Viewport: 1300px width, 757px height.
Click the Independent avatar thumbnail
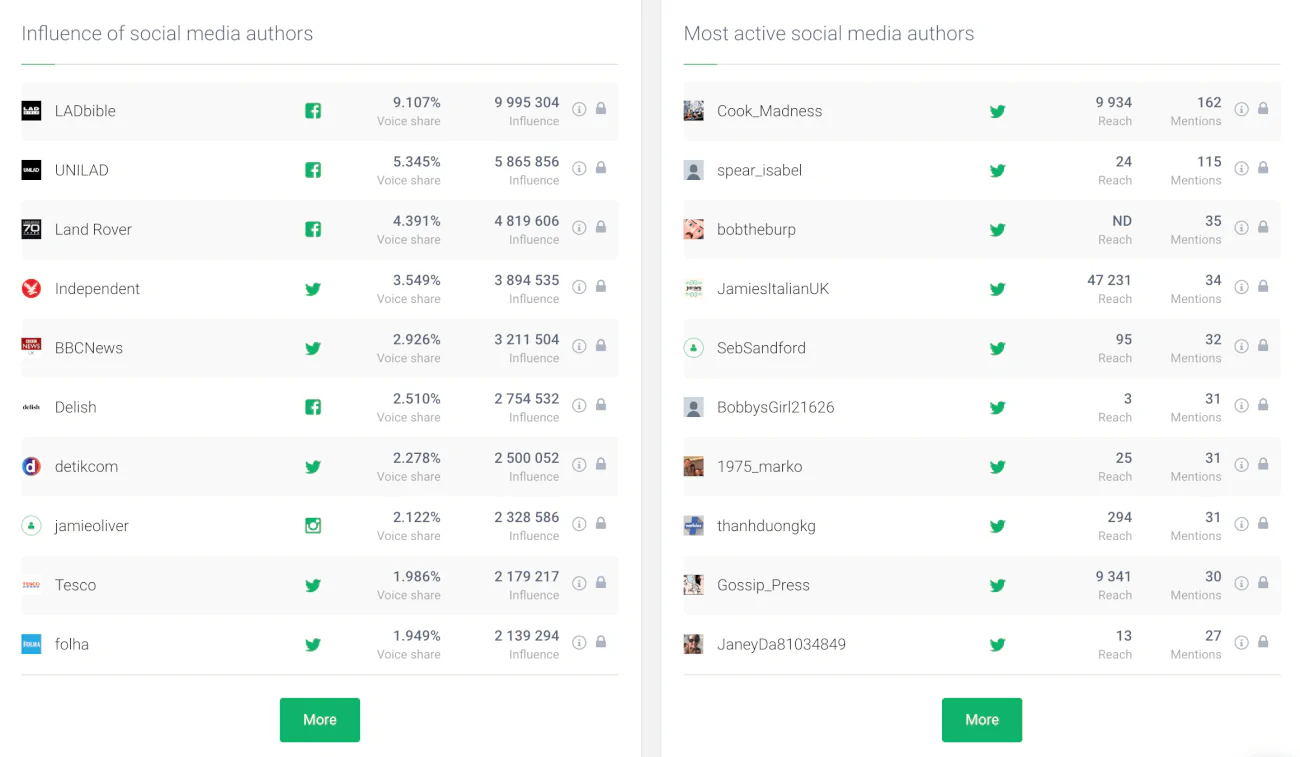pos(31,289)
